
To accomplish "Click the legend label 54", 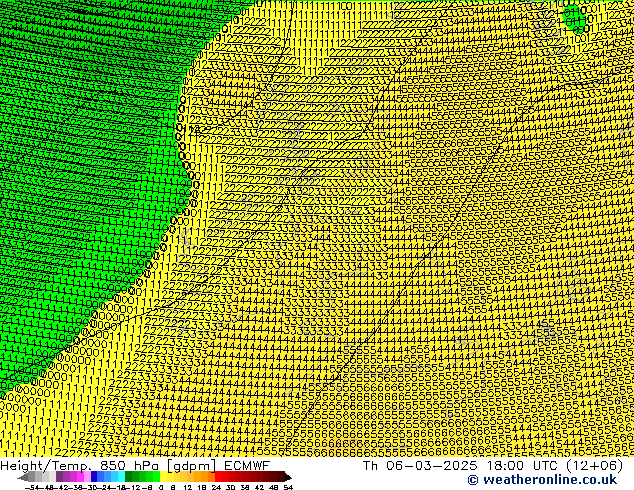I will point(288,487).
